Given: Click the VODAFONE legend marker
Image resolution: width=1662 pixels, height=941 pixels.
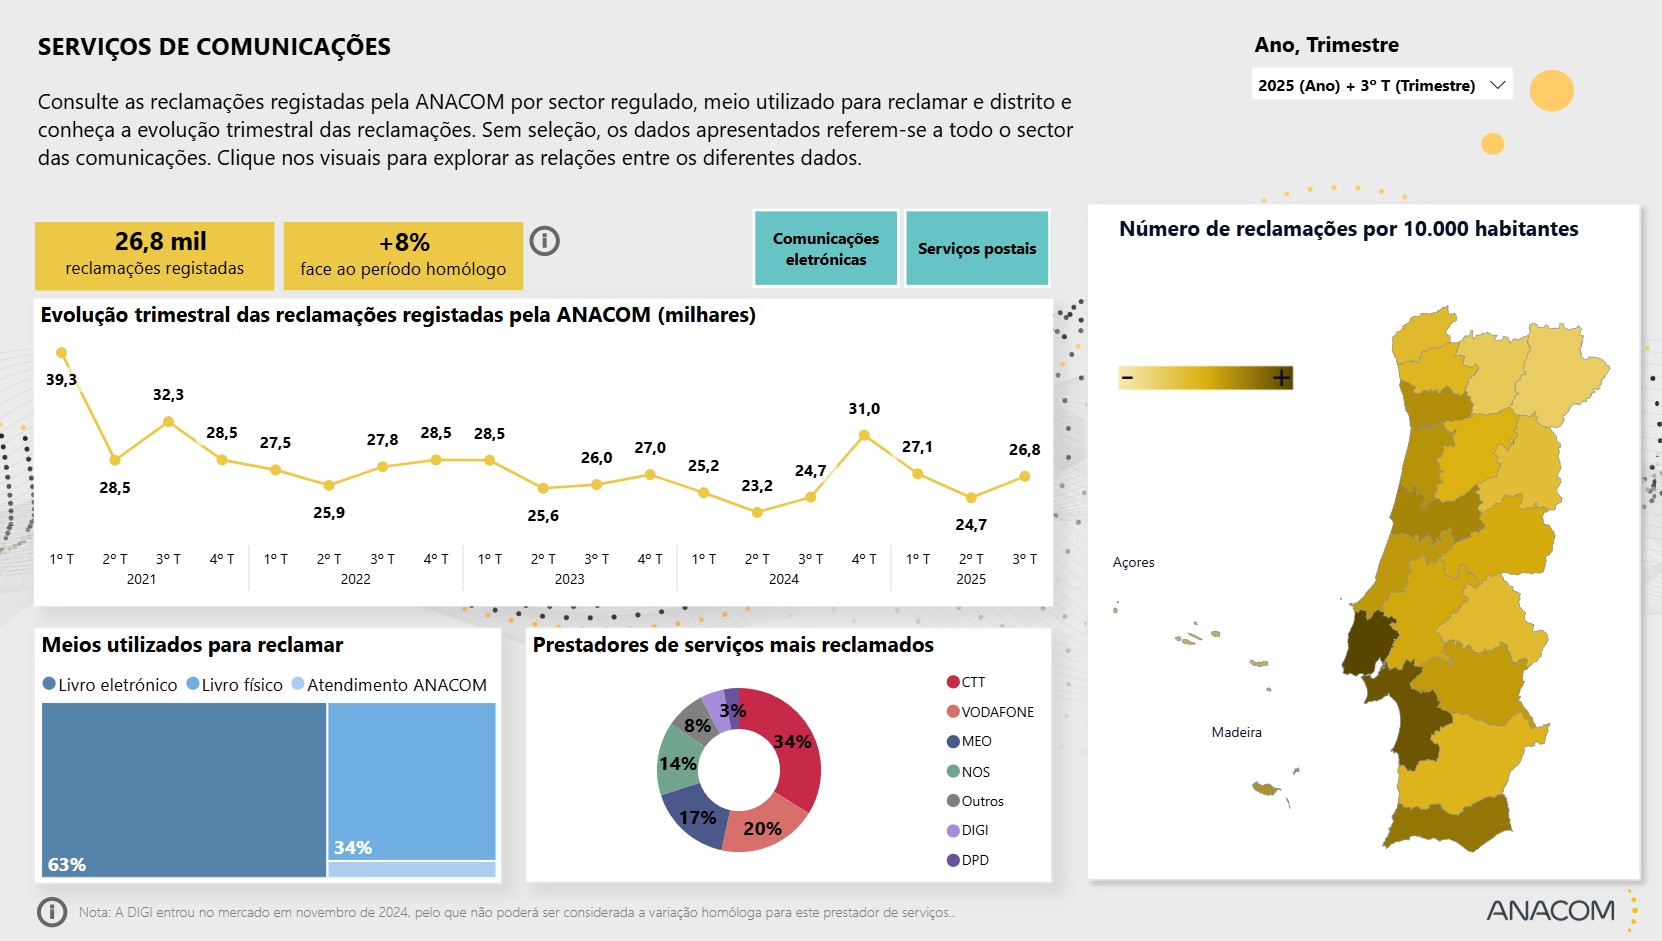Looking at the screenshot, I should tap(953, 712).
